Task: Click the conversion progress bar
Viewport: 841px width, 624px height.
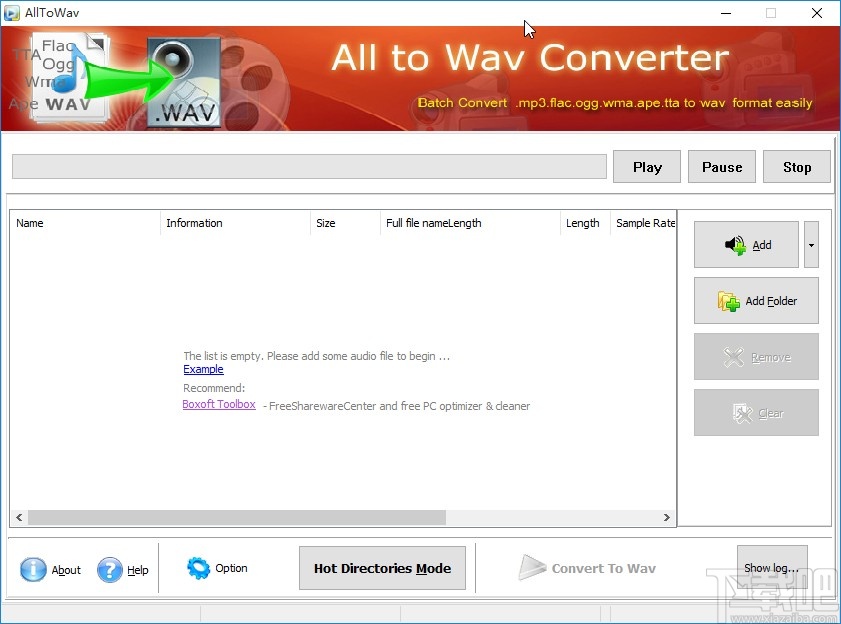Action: 308,166
